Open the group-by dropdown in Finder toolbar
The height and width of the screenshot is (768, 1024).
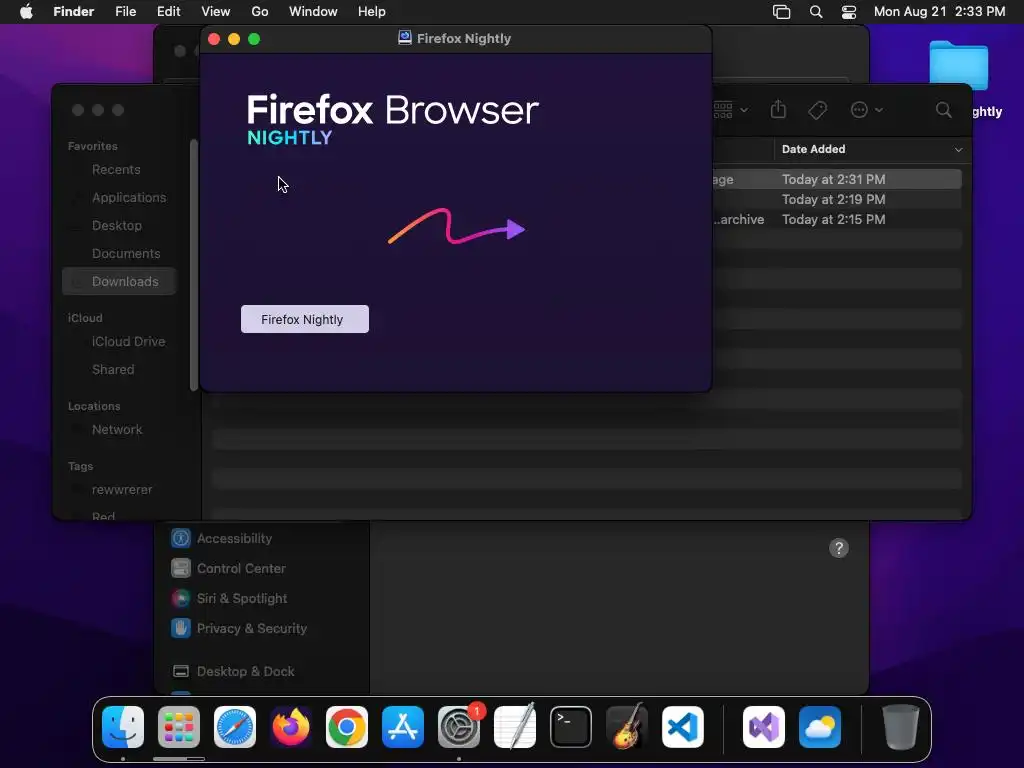tap(730, 110)
